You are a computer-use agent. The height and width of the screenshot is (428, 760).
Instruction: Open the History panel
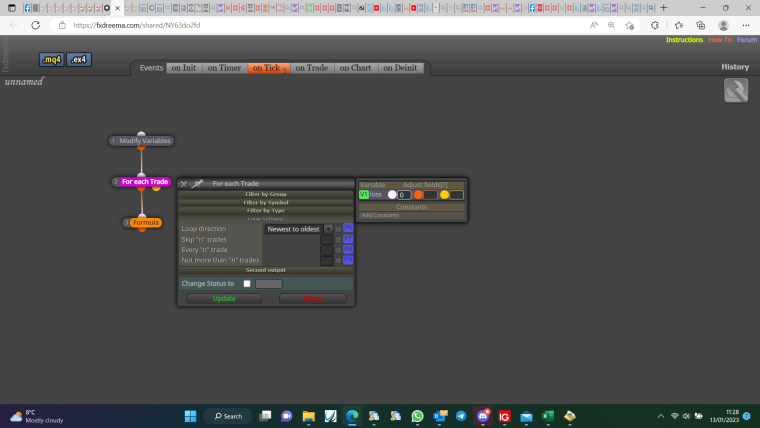[x=735, y=67]
